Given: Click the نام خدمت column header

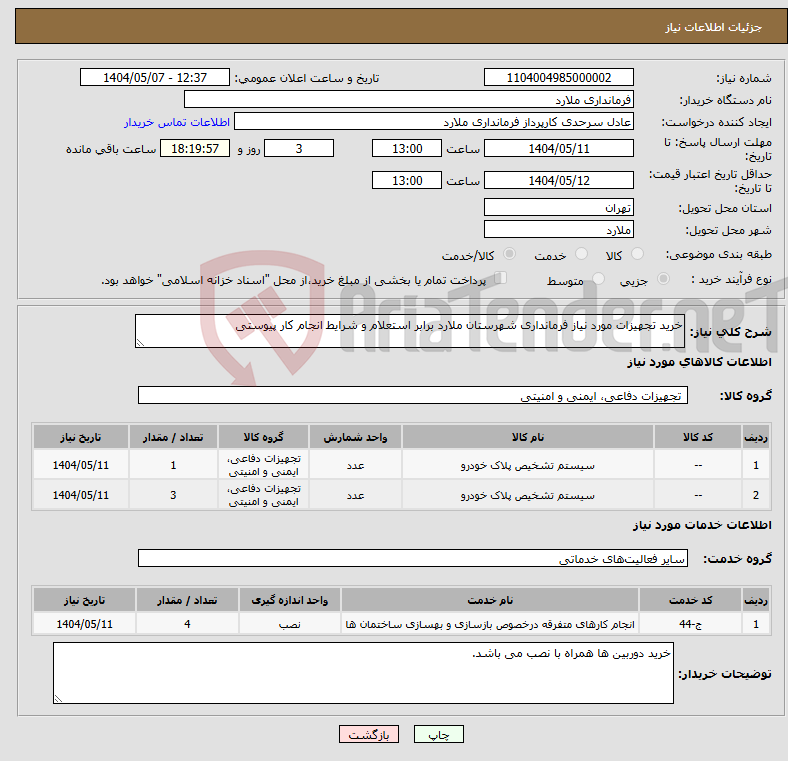Looking at the screenshot, I should [489, 600].
